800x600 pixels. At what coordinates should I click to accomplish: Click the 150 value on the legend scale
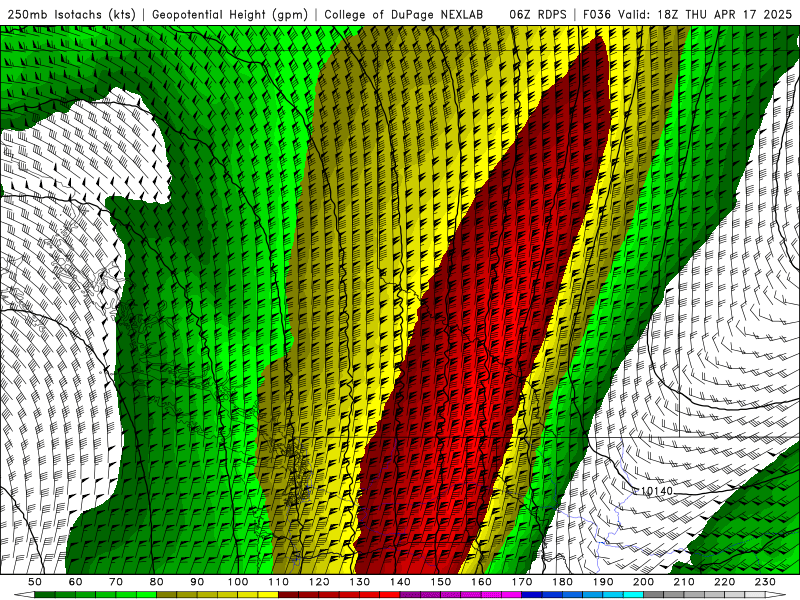(x=440, y=582)
